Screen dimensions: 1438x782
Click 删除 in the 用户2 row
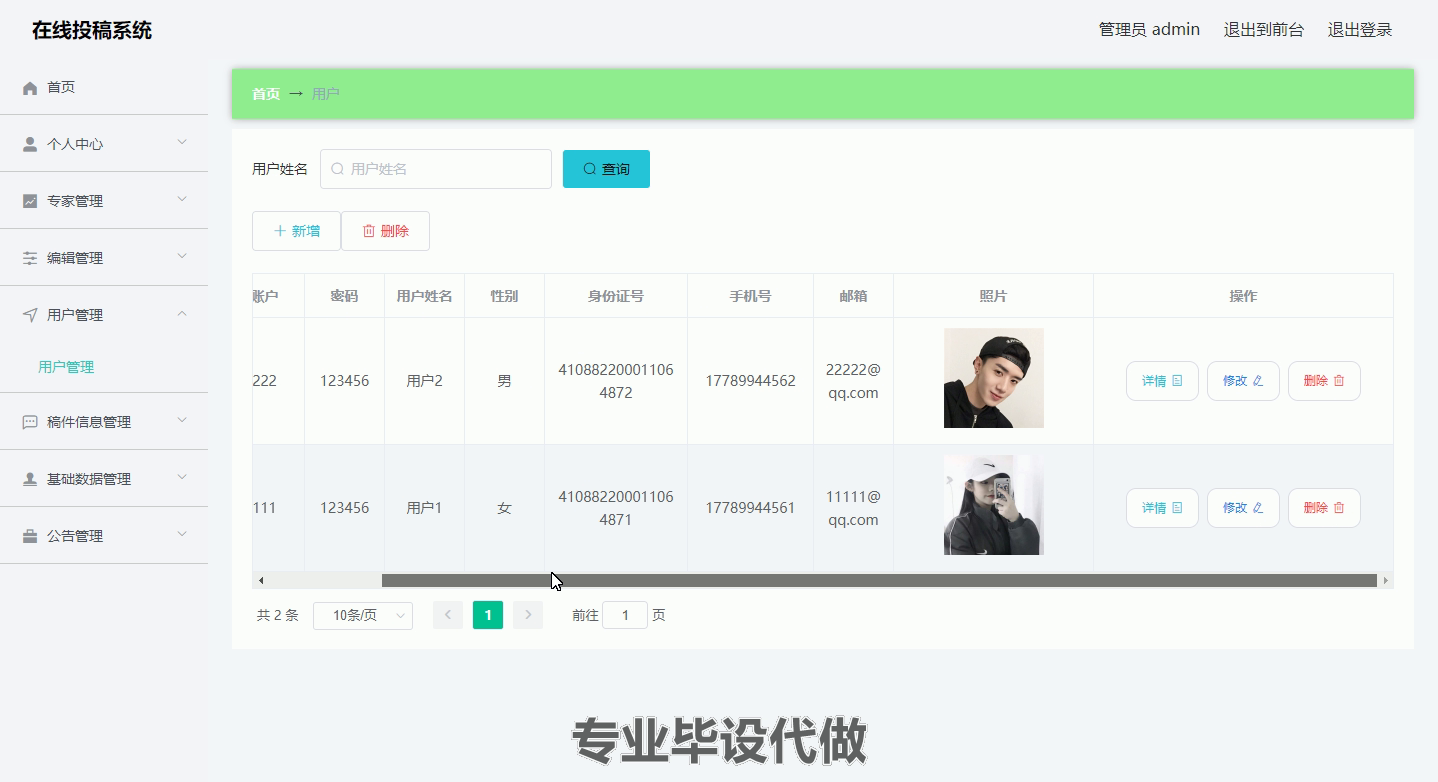click(1324, 381)
